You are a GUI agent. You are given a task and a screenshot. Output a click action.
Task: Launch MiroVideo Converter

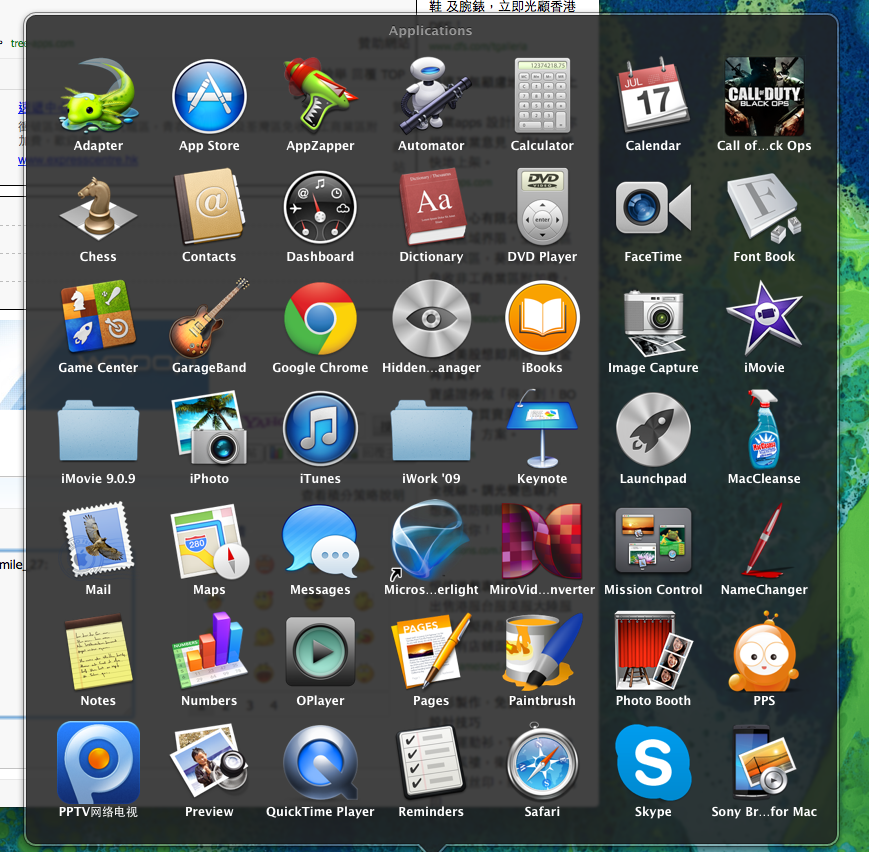click(542, 541)
